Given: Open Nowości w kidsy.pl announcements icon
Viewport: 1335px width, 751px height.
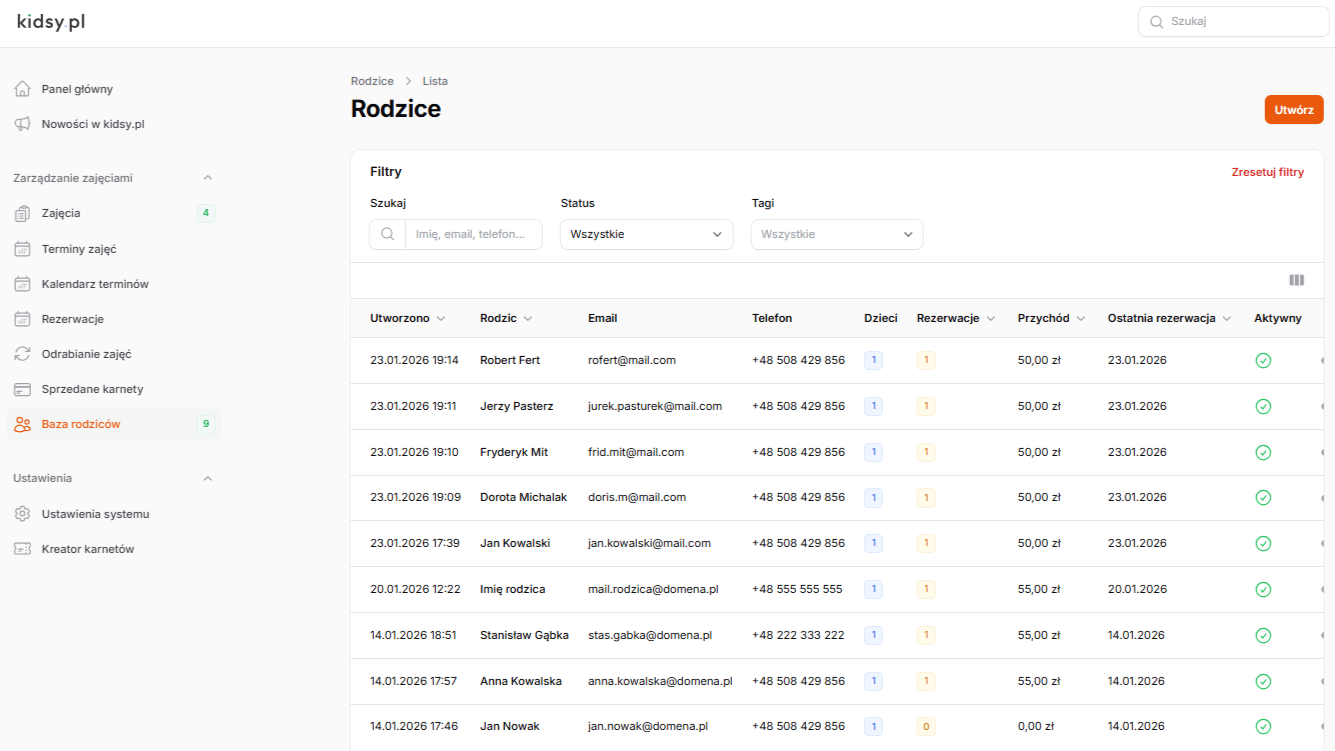Looking at the screenshot, I should pyautogui.click(x=22, y=124).
